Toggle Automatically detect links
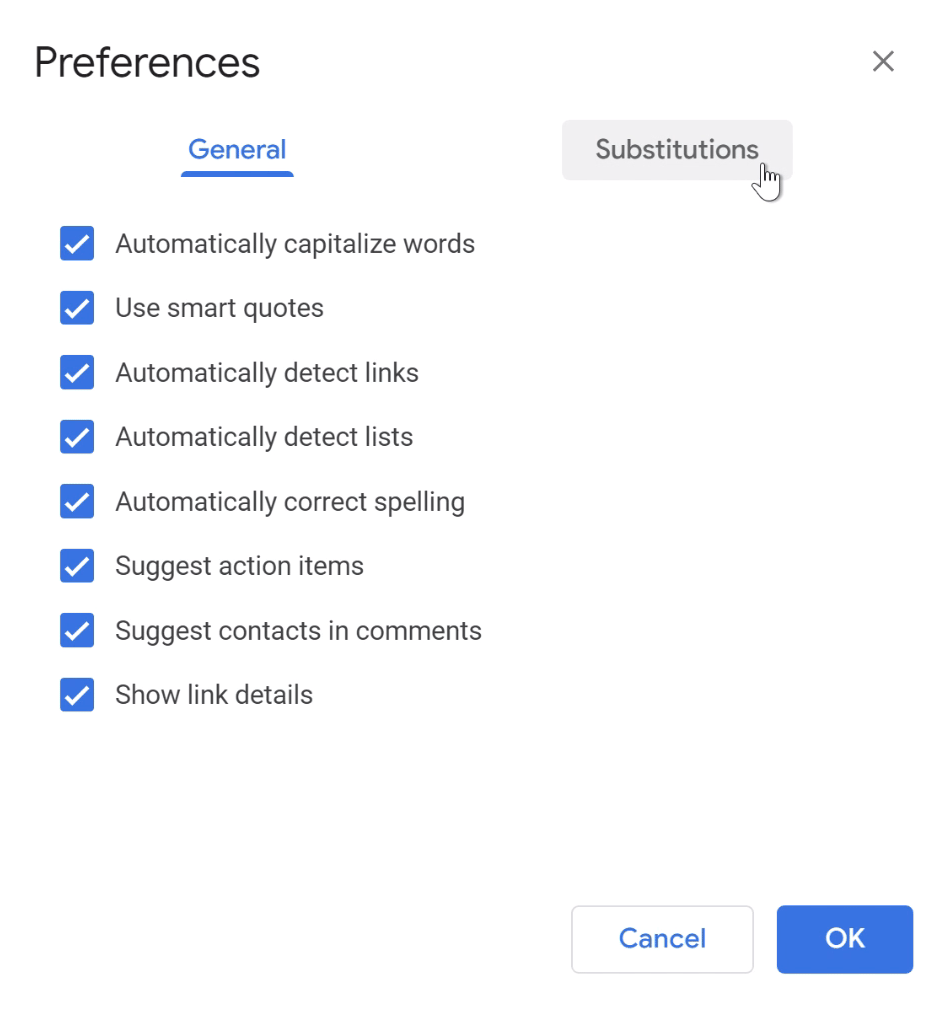This screenshot has height=1010, width=952. [x=77, y=372]
